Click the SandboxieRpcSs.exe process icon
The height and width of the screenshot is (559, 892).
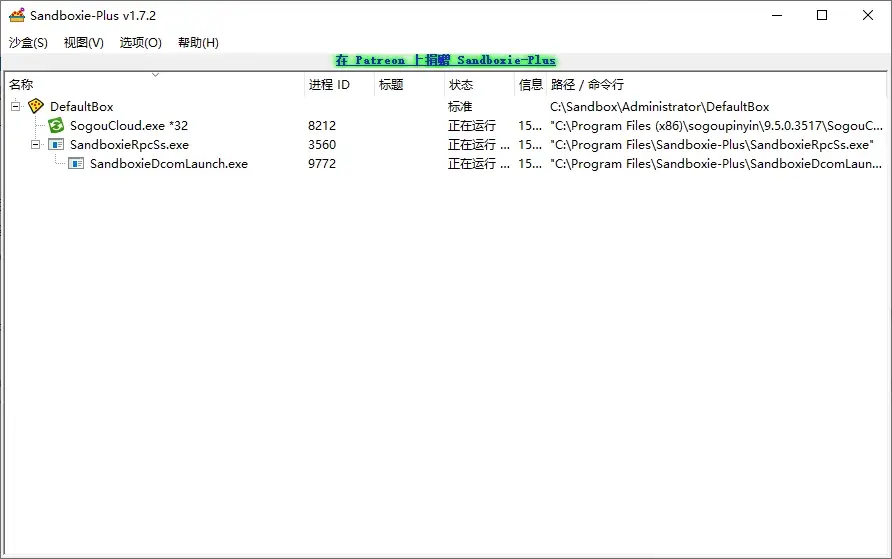(56, 144)
